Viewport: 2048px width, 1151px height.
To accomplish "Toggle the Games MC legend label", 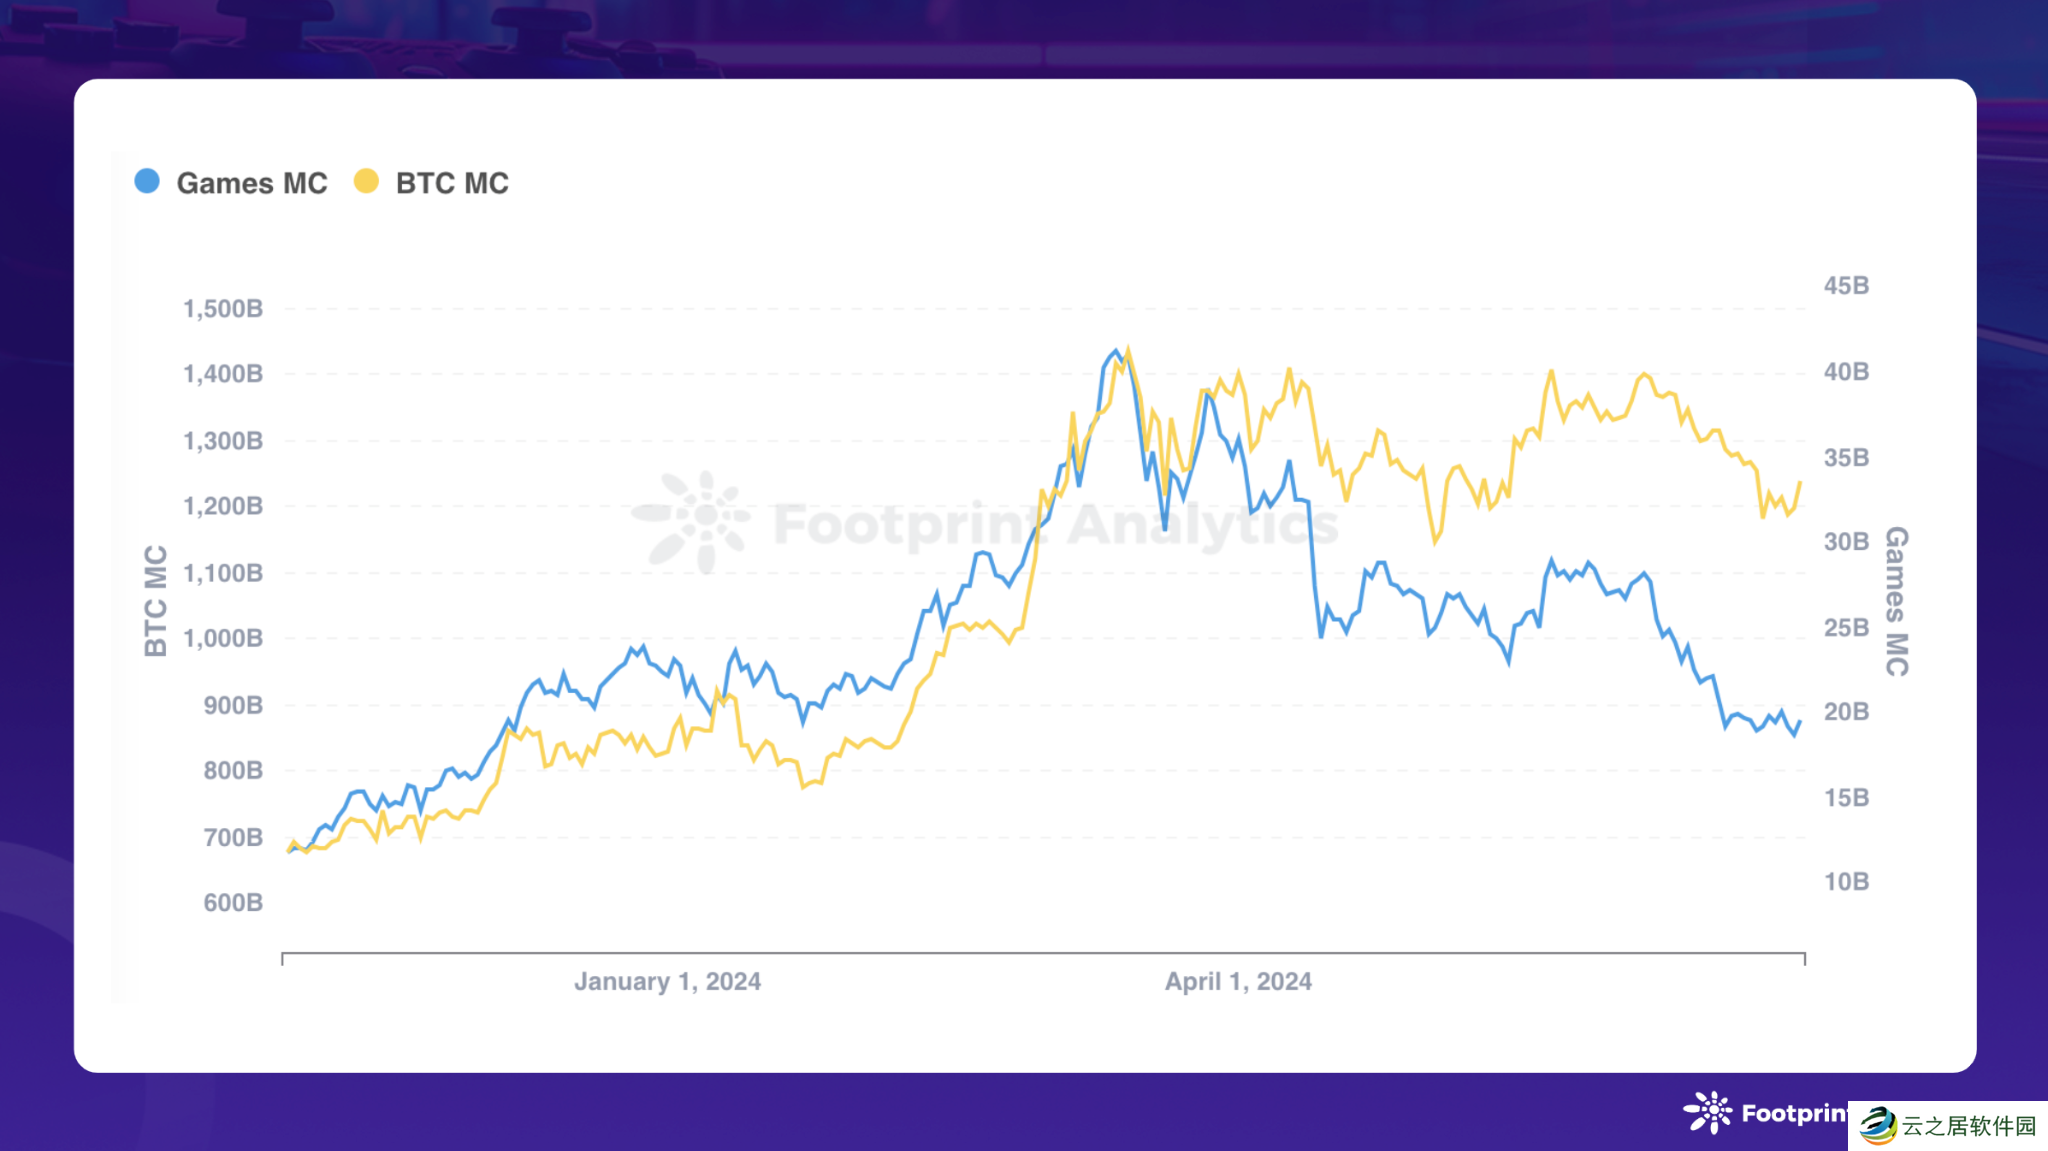I will (252, 183).
